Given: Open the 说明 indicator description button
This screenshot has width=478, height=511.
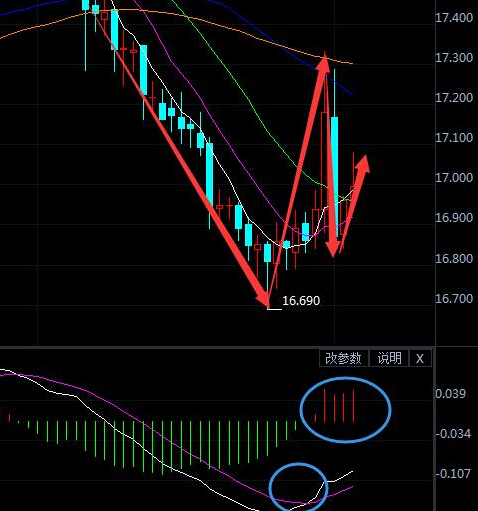Looking at the screenshot, I should click(389, 358).
